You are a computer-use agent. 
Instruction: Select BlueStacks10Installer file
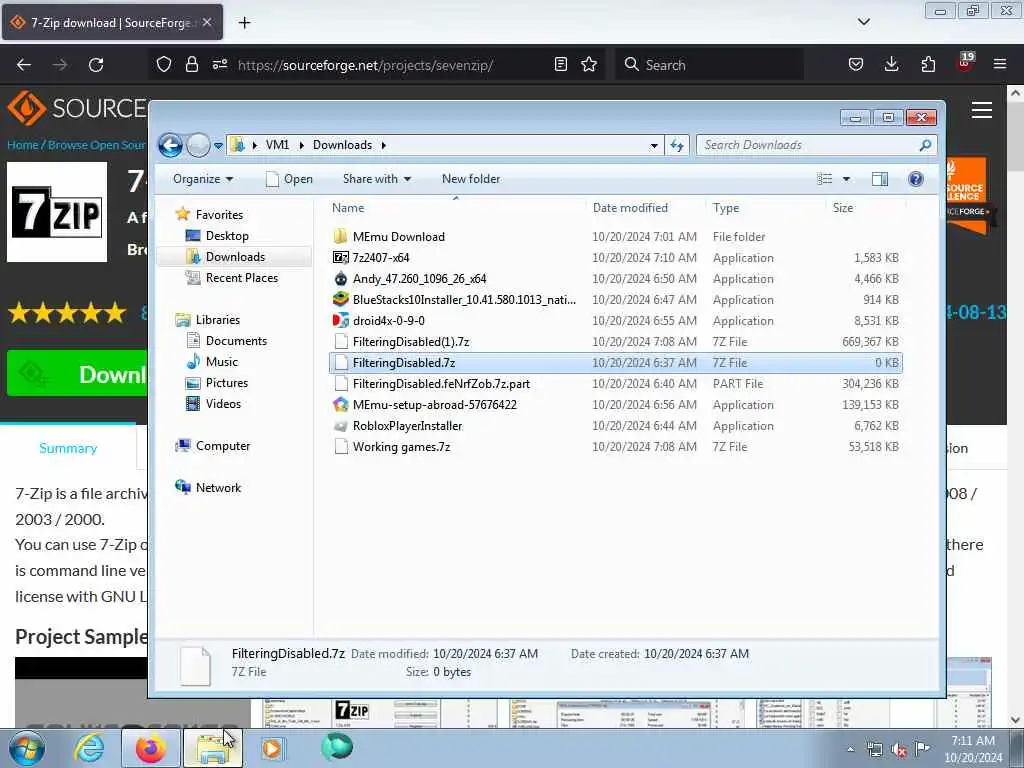pos(615,299)
